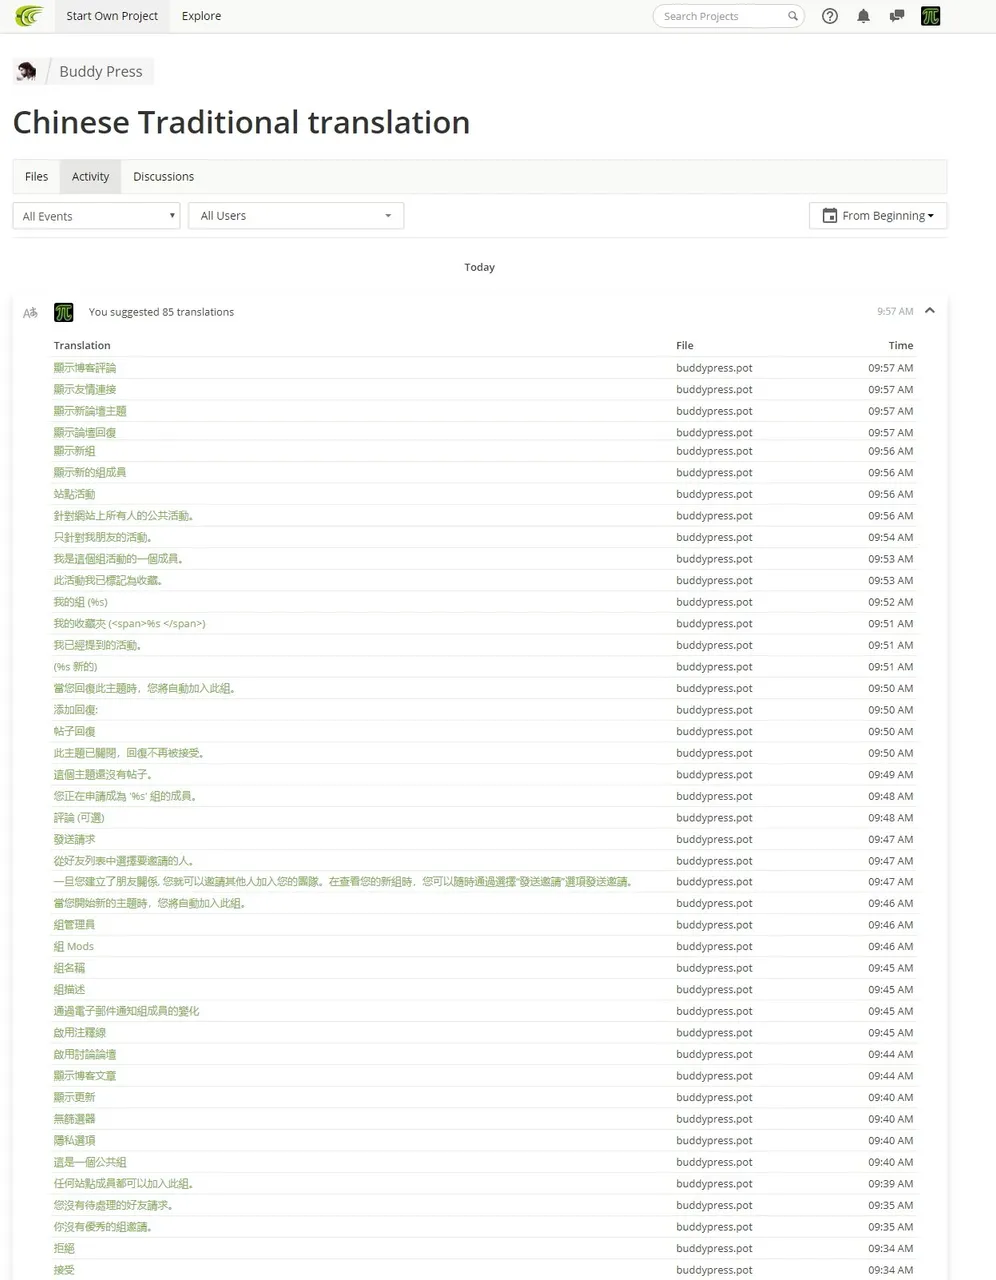Open translation '组 Mods'
996x1280 pixels.
tap(74, 947)
